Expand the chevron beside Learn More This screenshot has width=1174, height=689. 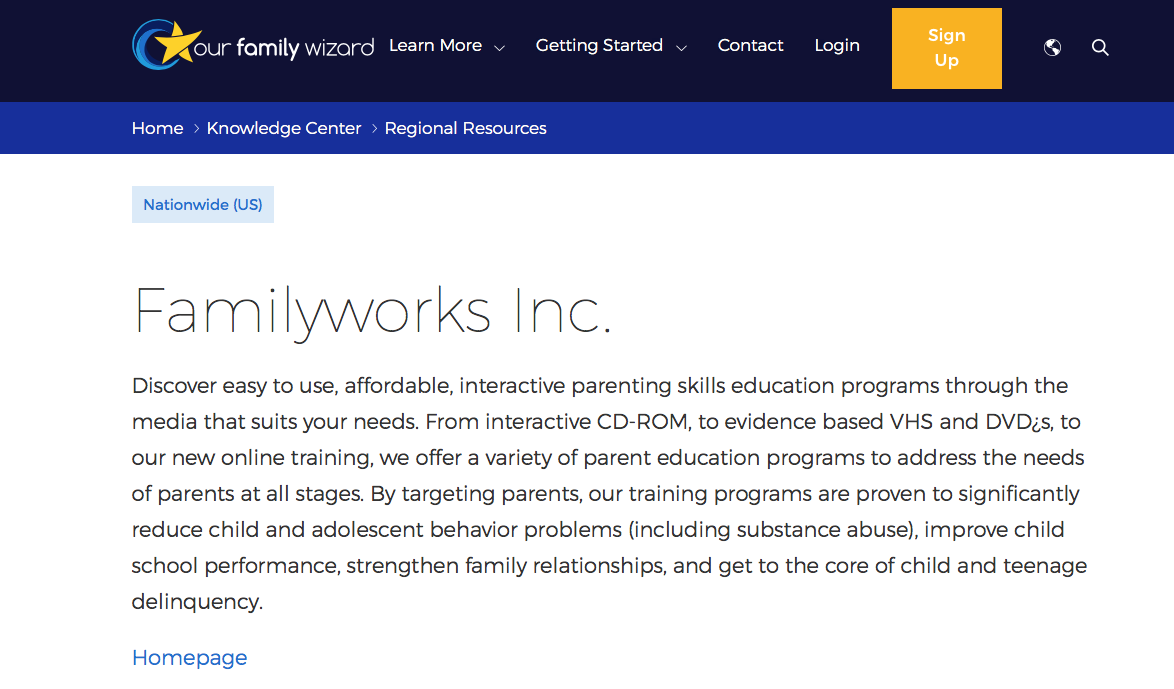(x=500, y=48)
